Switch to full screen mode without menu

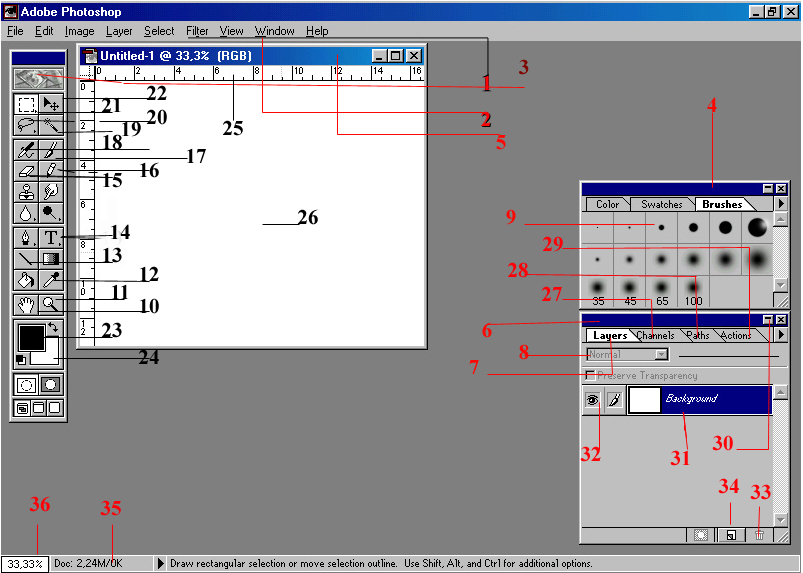(55, 408)
